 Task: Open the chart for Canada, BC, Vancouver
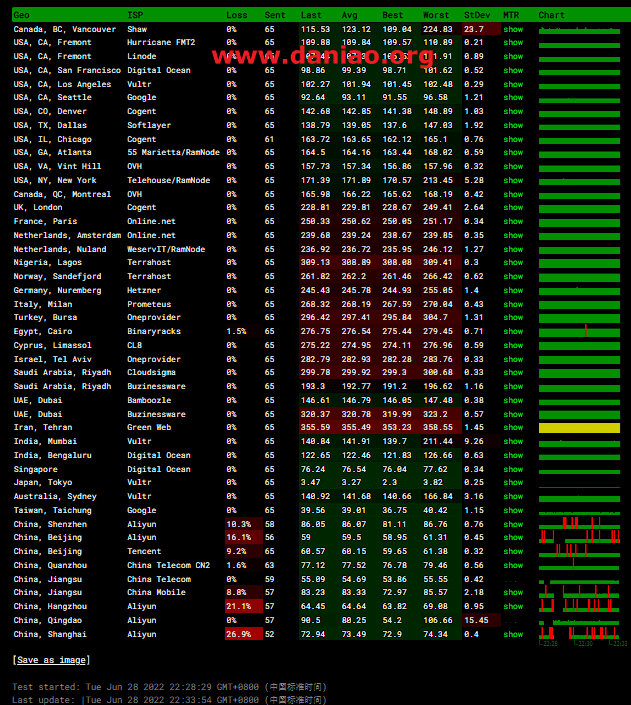pos(579,30)
